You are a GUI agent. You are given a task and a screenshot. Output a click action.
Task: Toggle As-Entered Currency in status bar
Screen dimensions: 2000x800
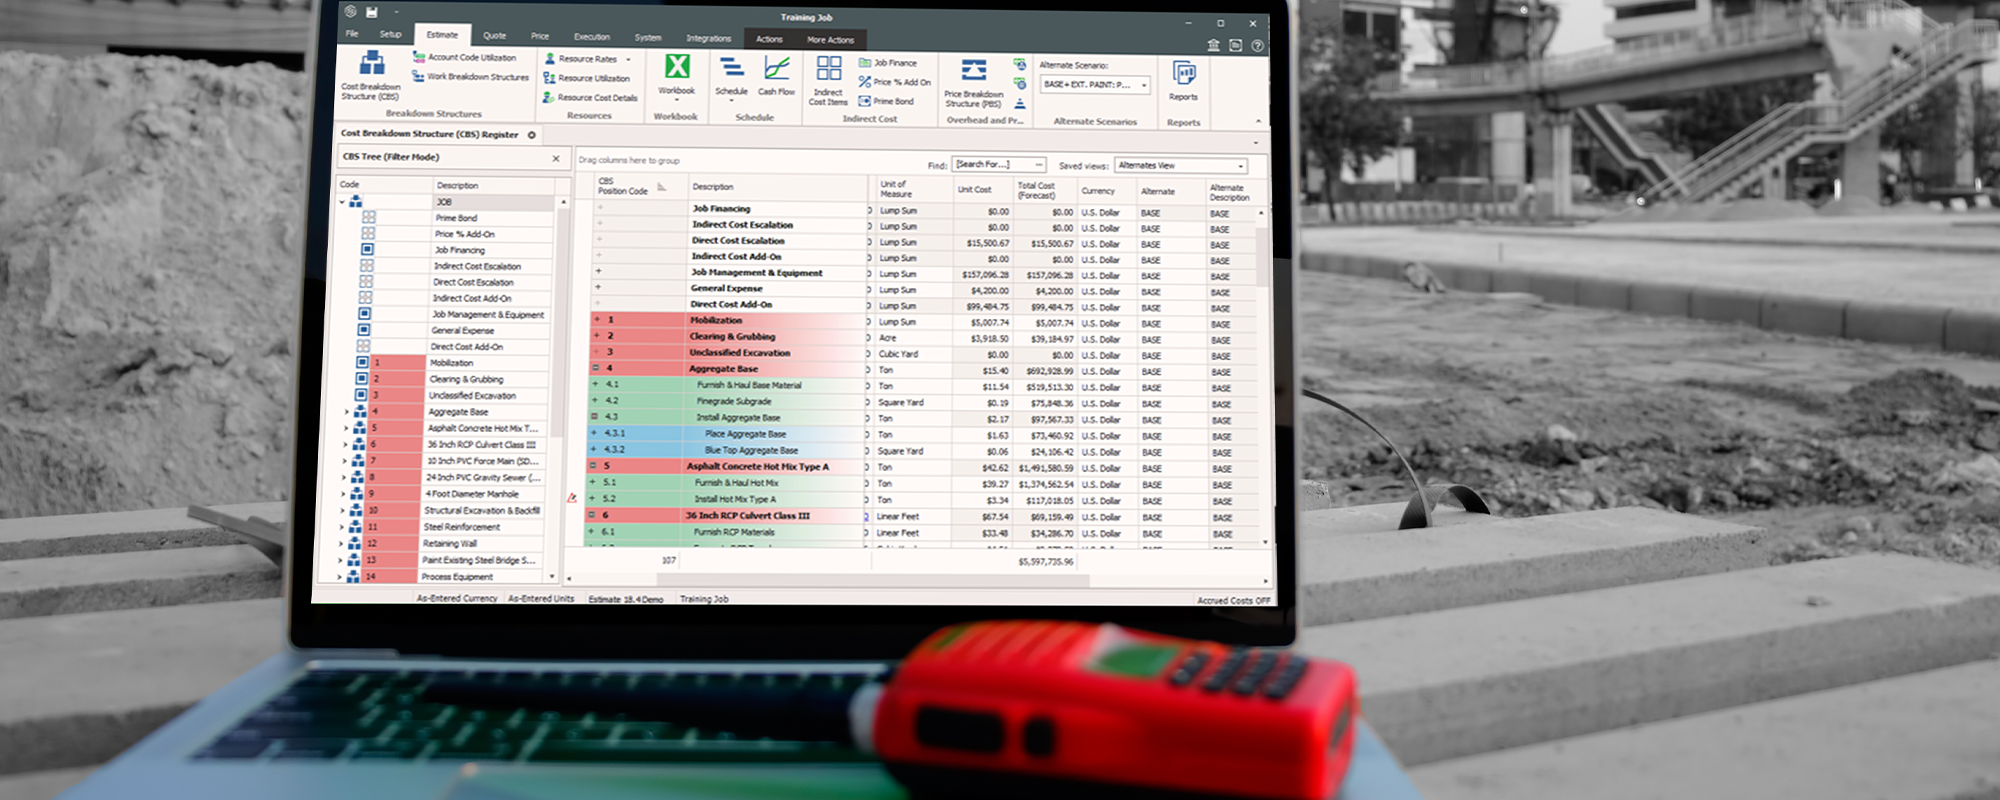[x=457, y=598]
